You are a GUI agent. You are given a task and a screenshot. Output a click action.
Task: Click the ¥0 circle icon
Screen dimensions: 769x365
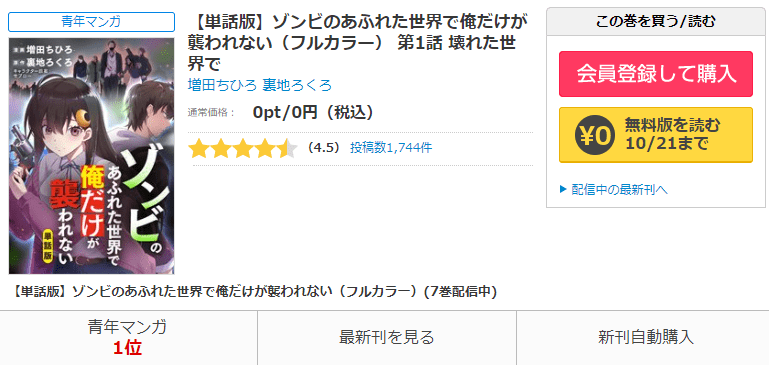click(595, 135)
